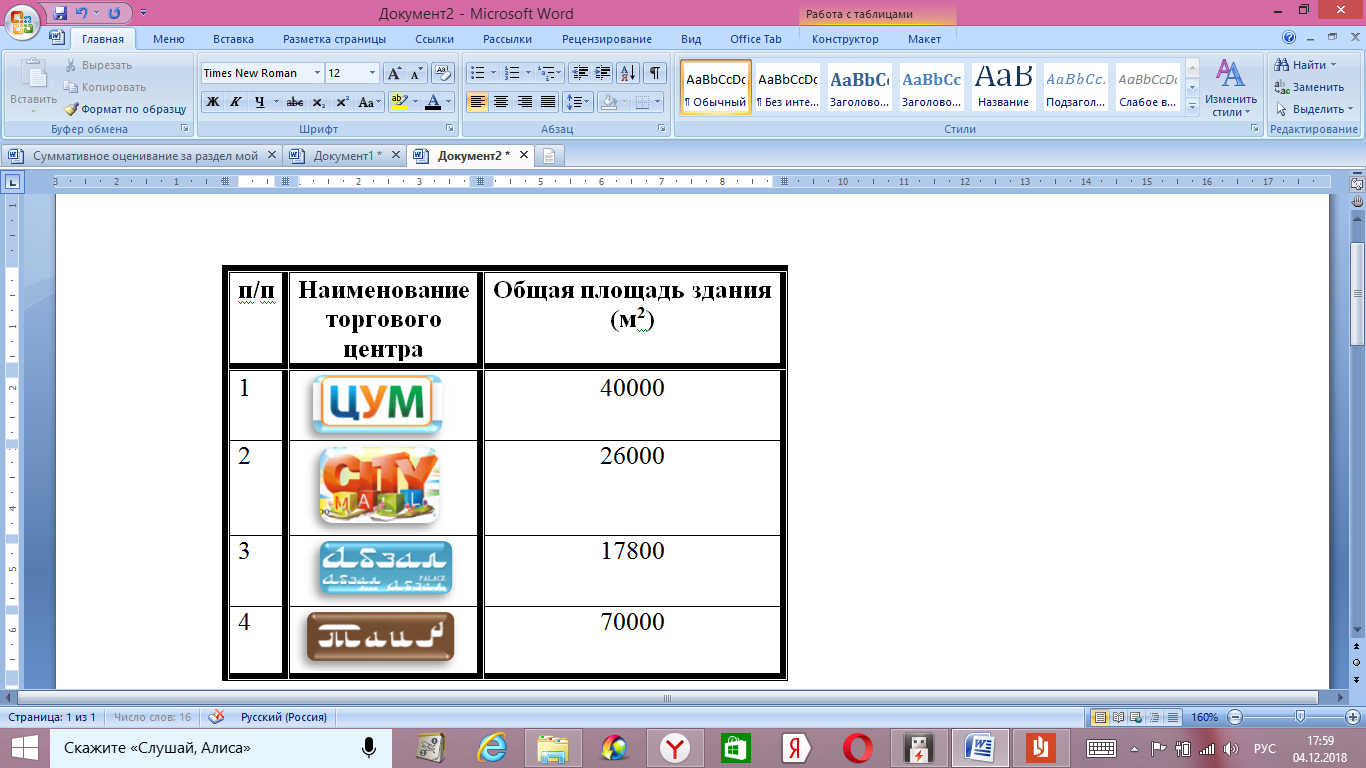The height and width of the screenshot is (768, 1366).
Task: Zoom out with minus button
Action: click(x=1235, y=717)
